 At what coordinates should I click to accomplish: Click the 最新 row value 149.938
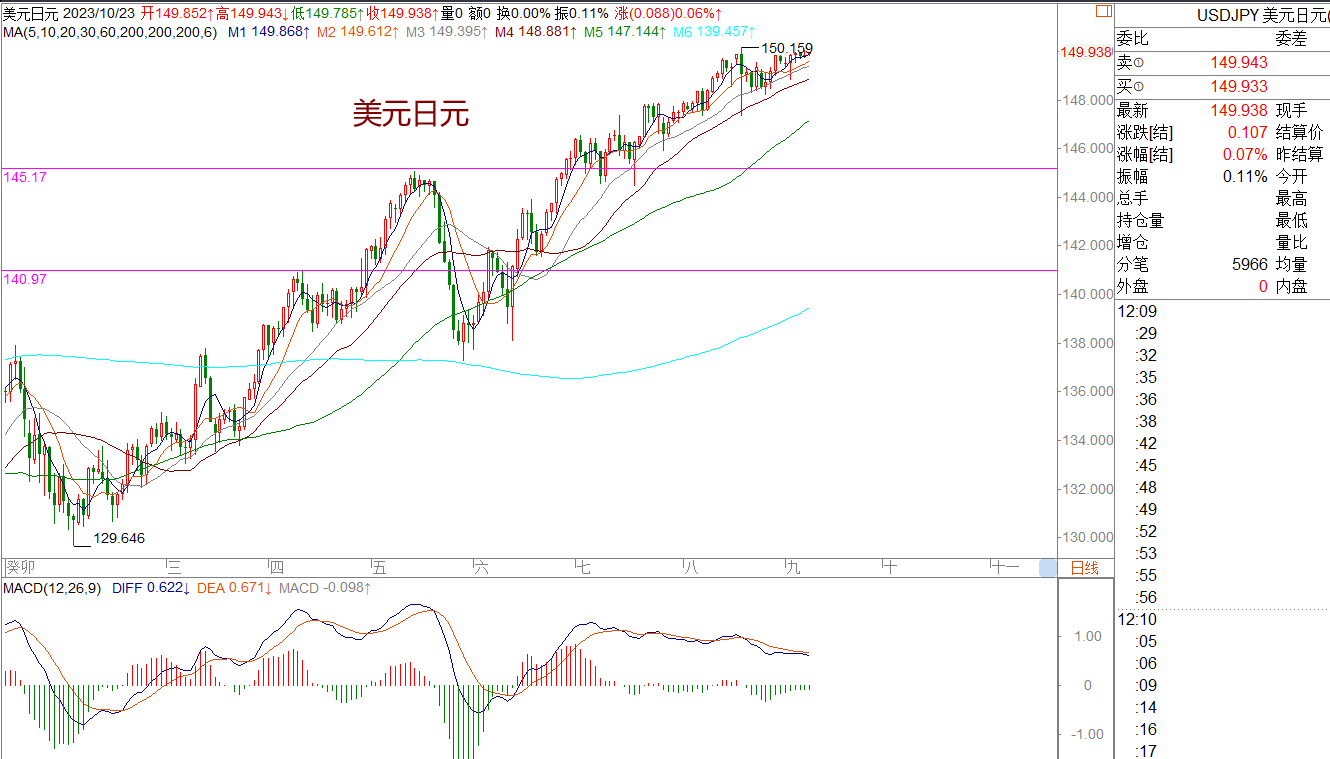[1238, 110]
